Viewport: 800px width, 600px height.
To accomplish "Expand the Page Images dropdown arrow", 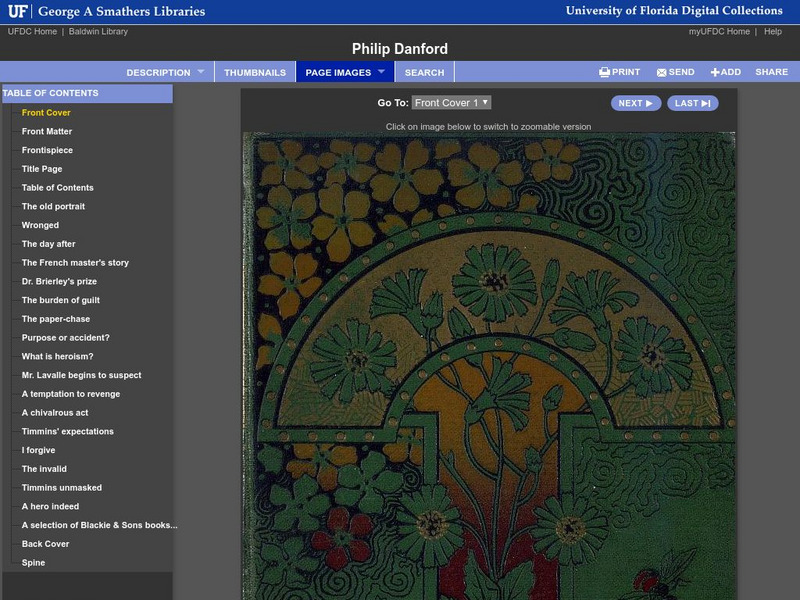I will click(381, 72).
